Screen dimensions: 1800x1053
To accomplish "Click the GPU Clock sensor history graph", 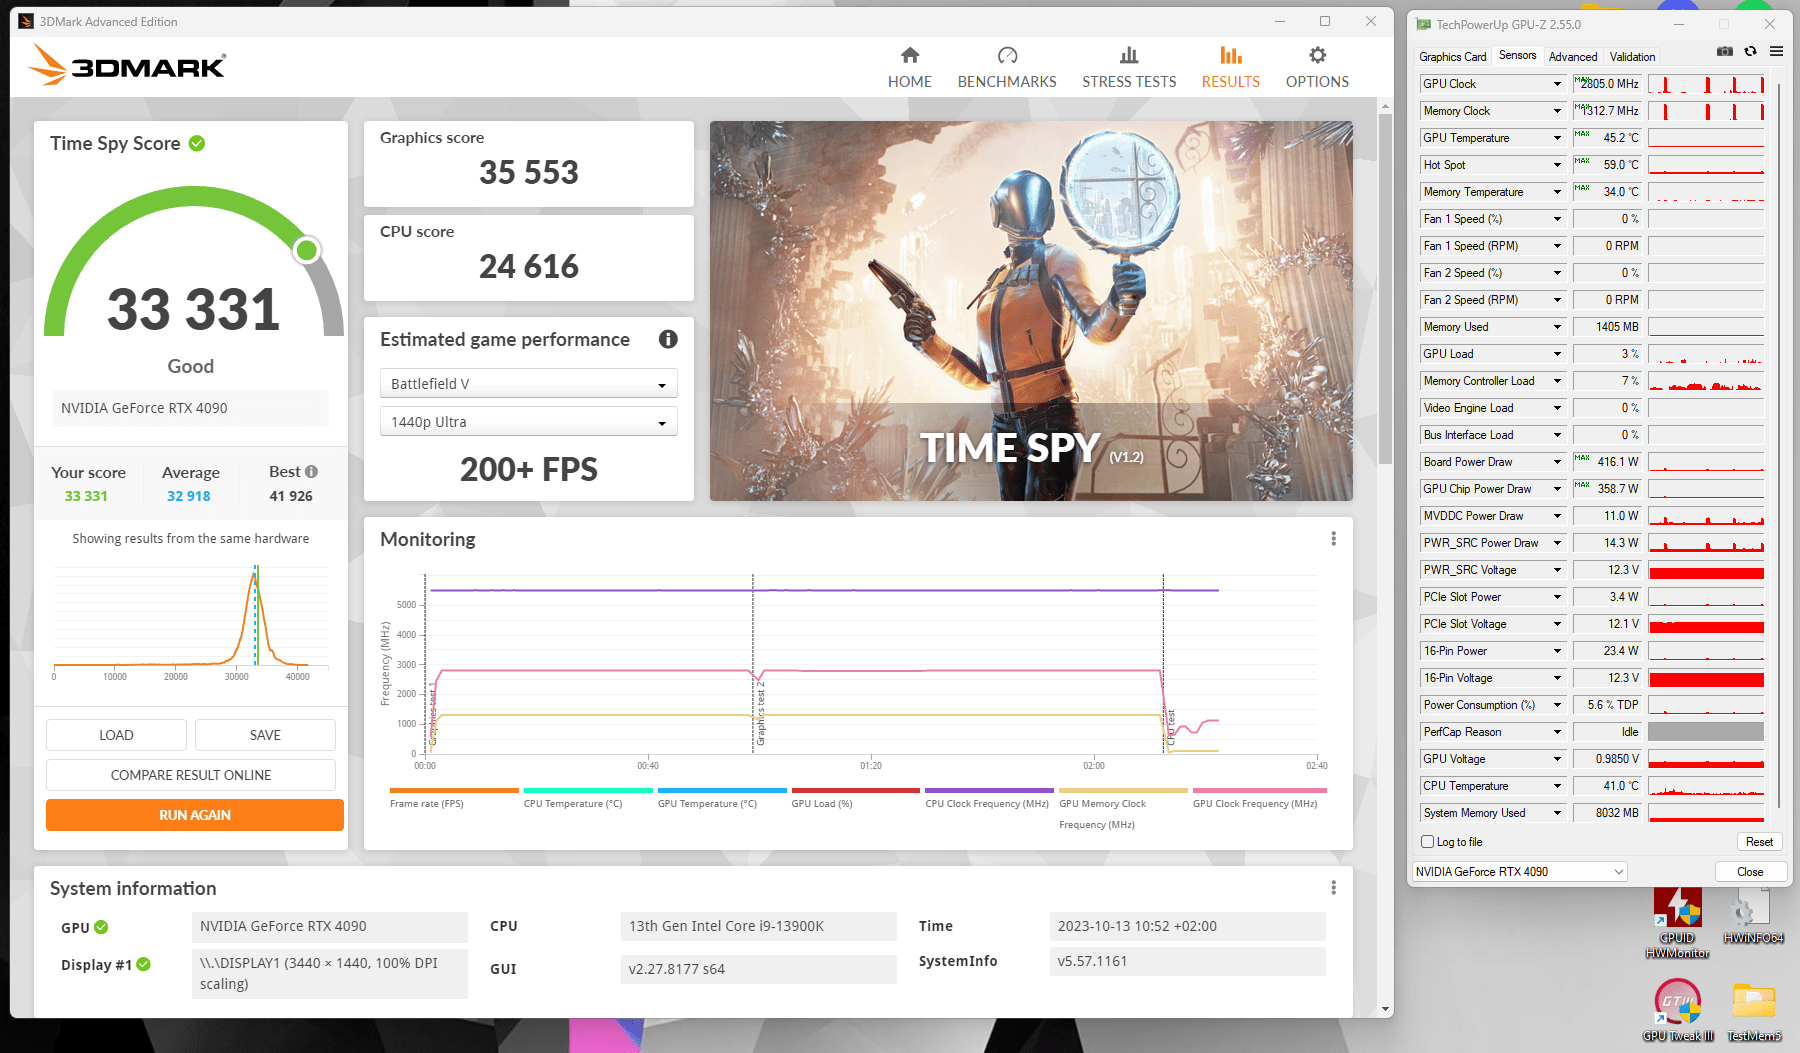I will point(1706,84).
